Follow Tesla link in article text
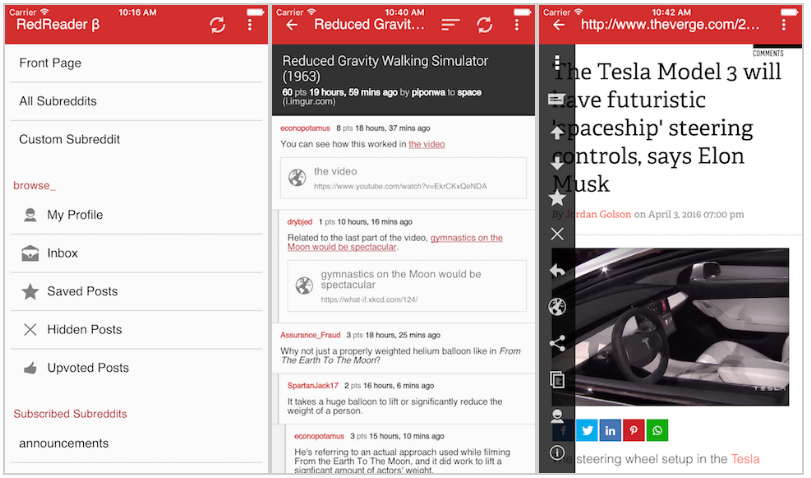Viewport: 811px width, 478px height. 745,459
